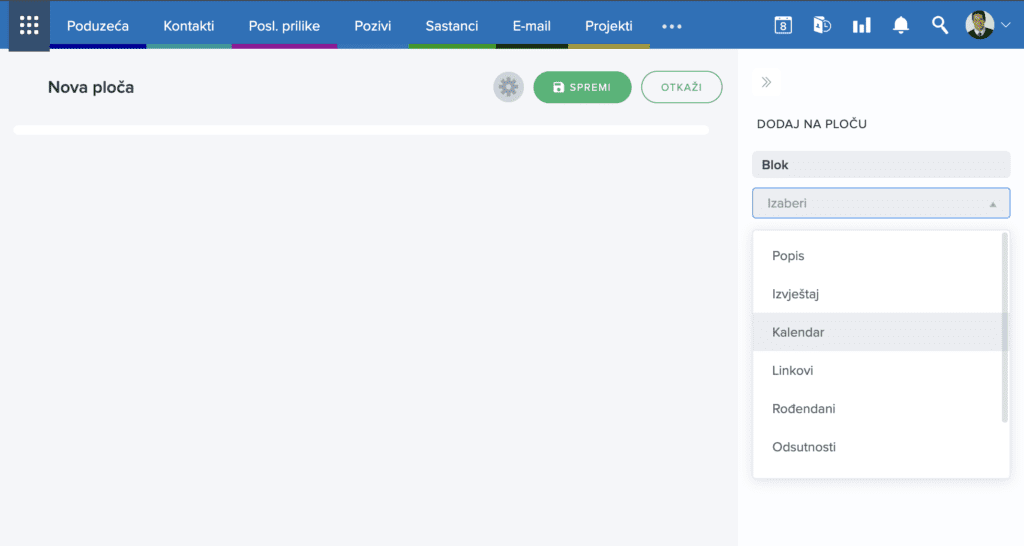Open the Poduzeća tab
Image resolution: width=1024 pixels, height=546 pixels.
(98, 26)
